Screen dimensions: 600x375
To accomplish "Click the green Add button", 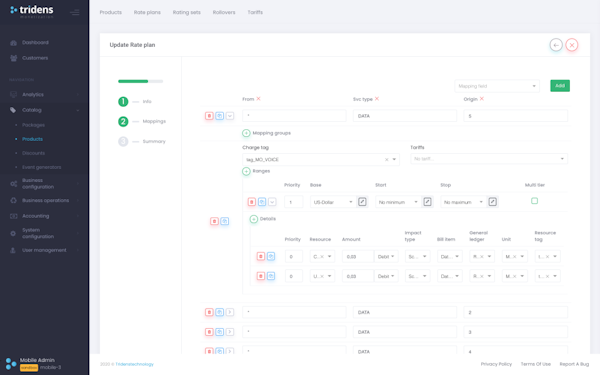I will point(560,86).
